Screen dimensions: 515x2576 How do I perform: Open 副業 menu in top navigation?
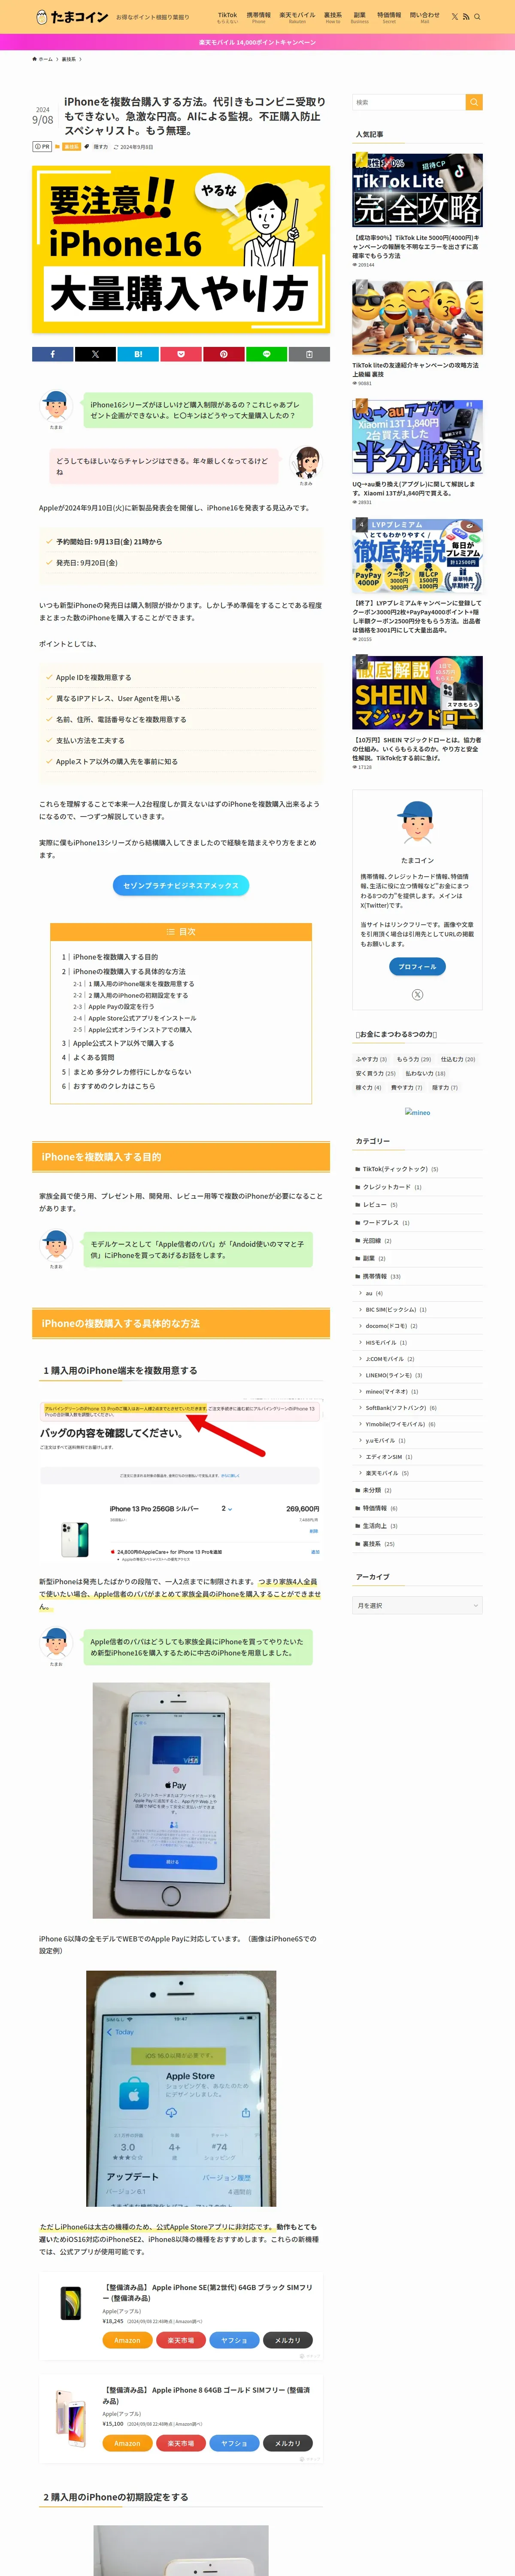(359, 17)
